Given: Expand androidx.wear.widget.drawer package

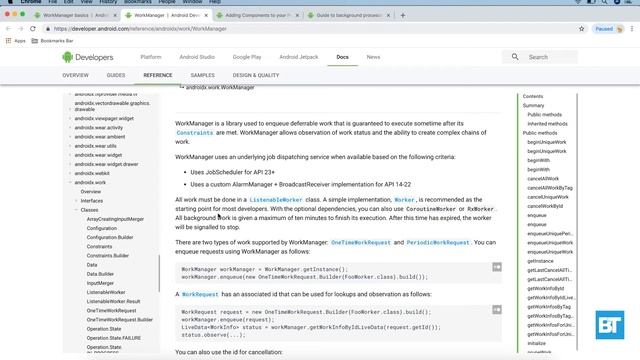Looking at the screenshot, I should coord(70,164).
